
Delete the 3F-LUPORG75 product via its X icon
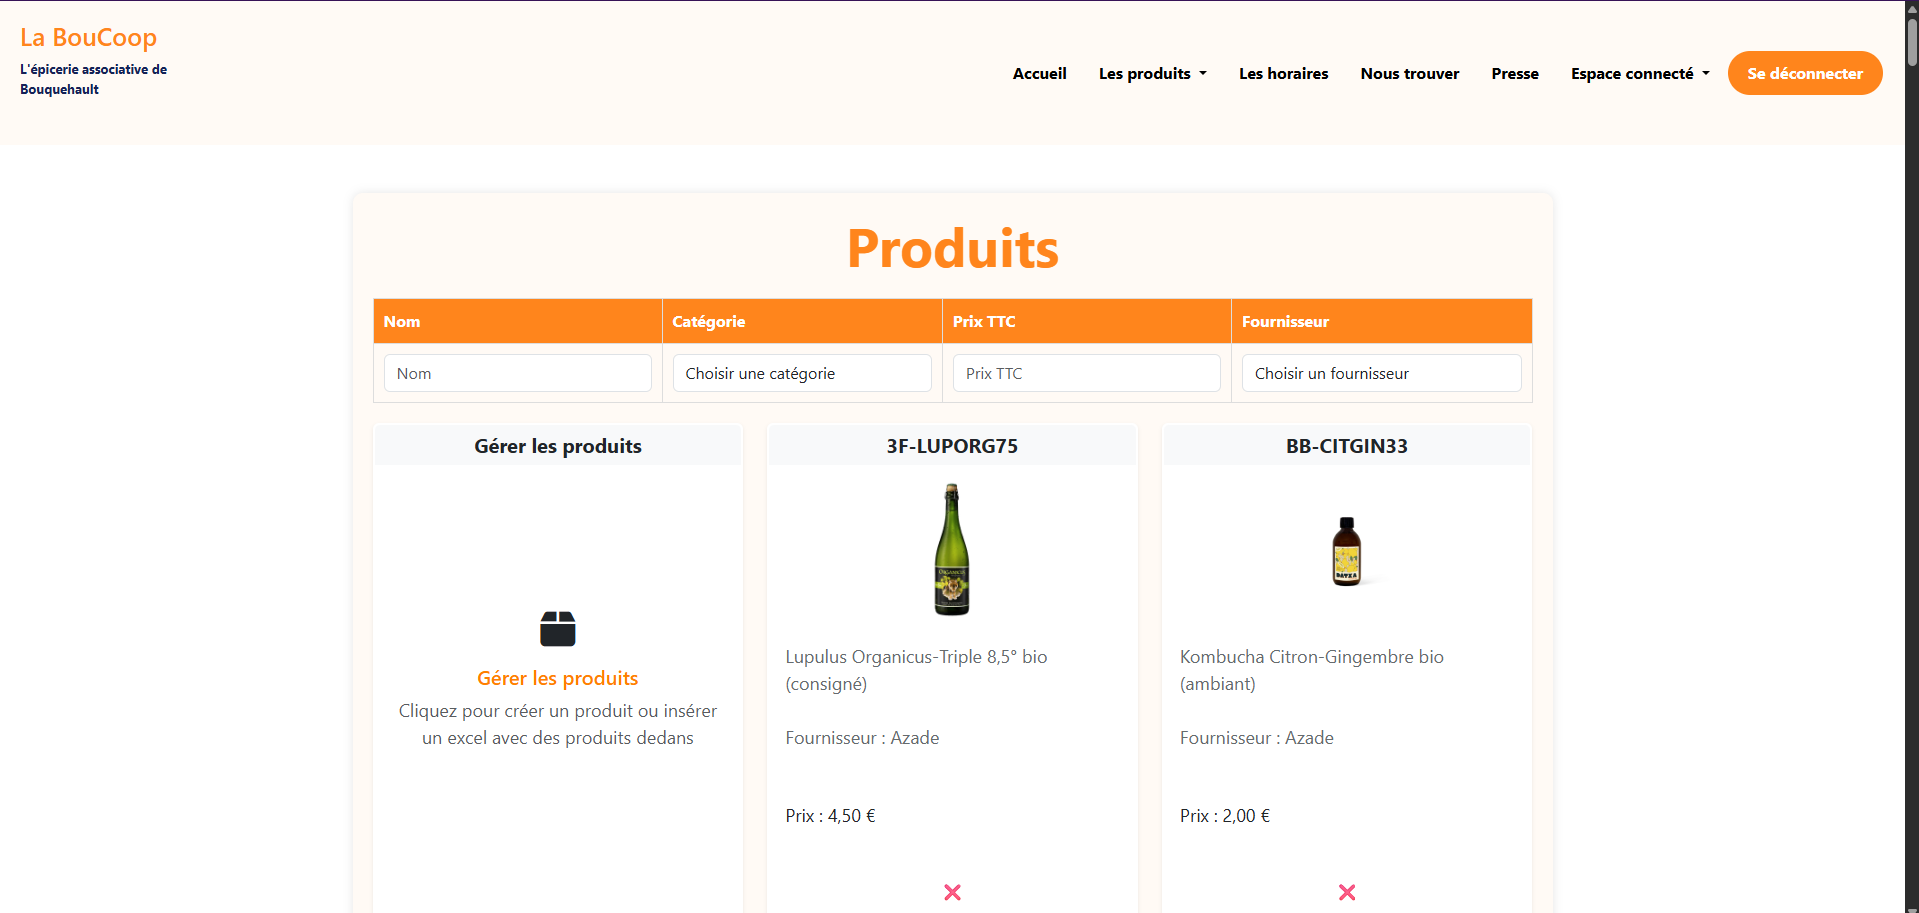pyautogui.click(x=951, y=892)
